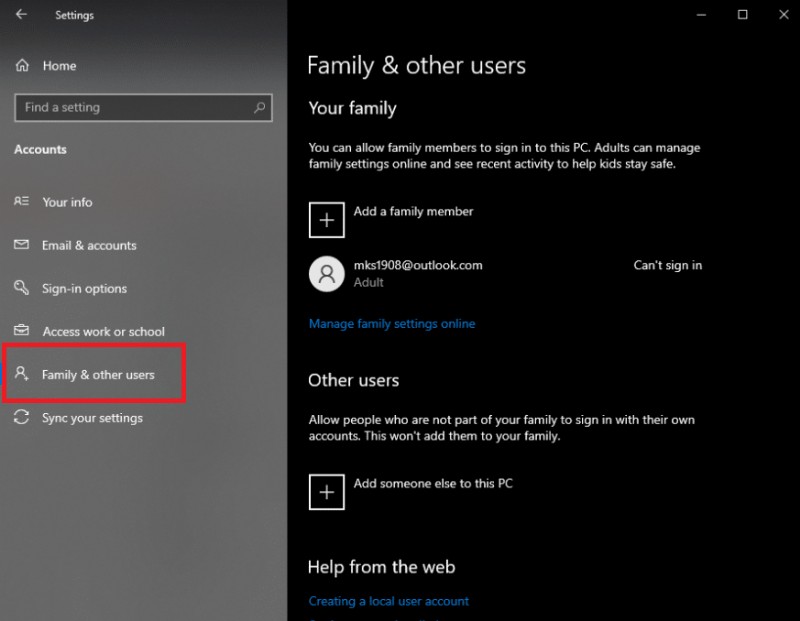Click the Email & accounts envelope icon

[x=22, y=245]
